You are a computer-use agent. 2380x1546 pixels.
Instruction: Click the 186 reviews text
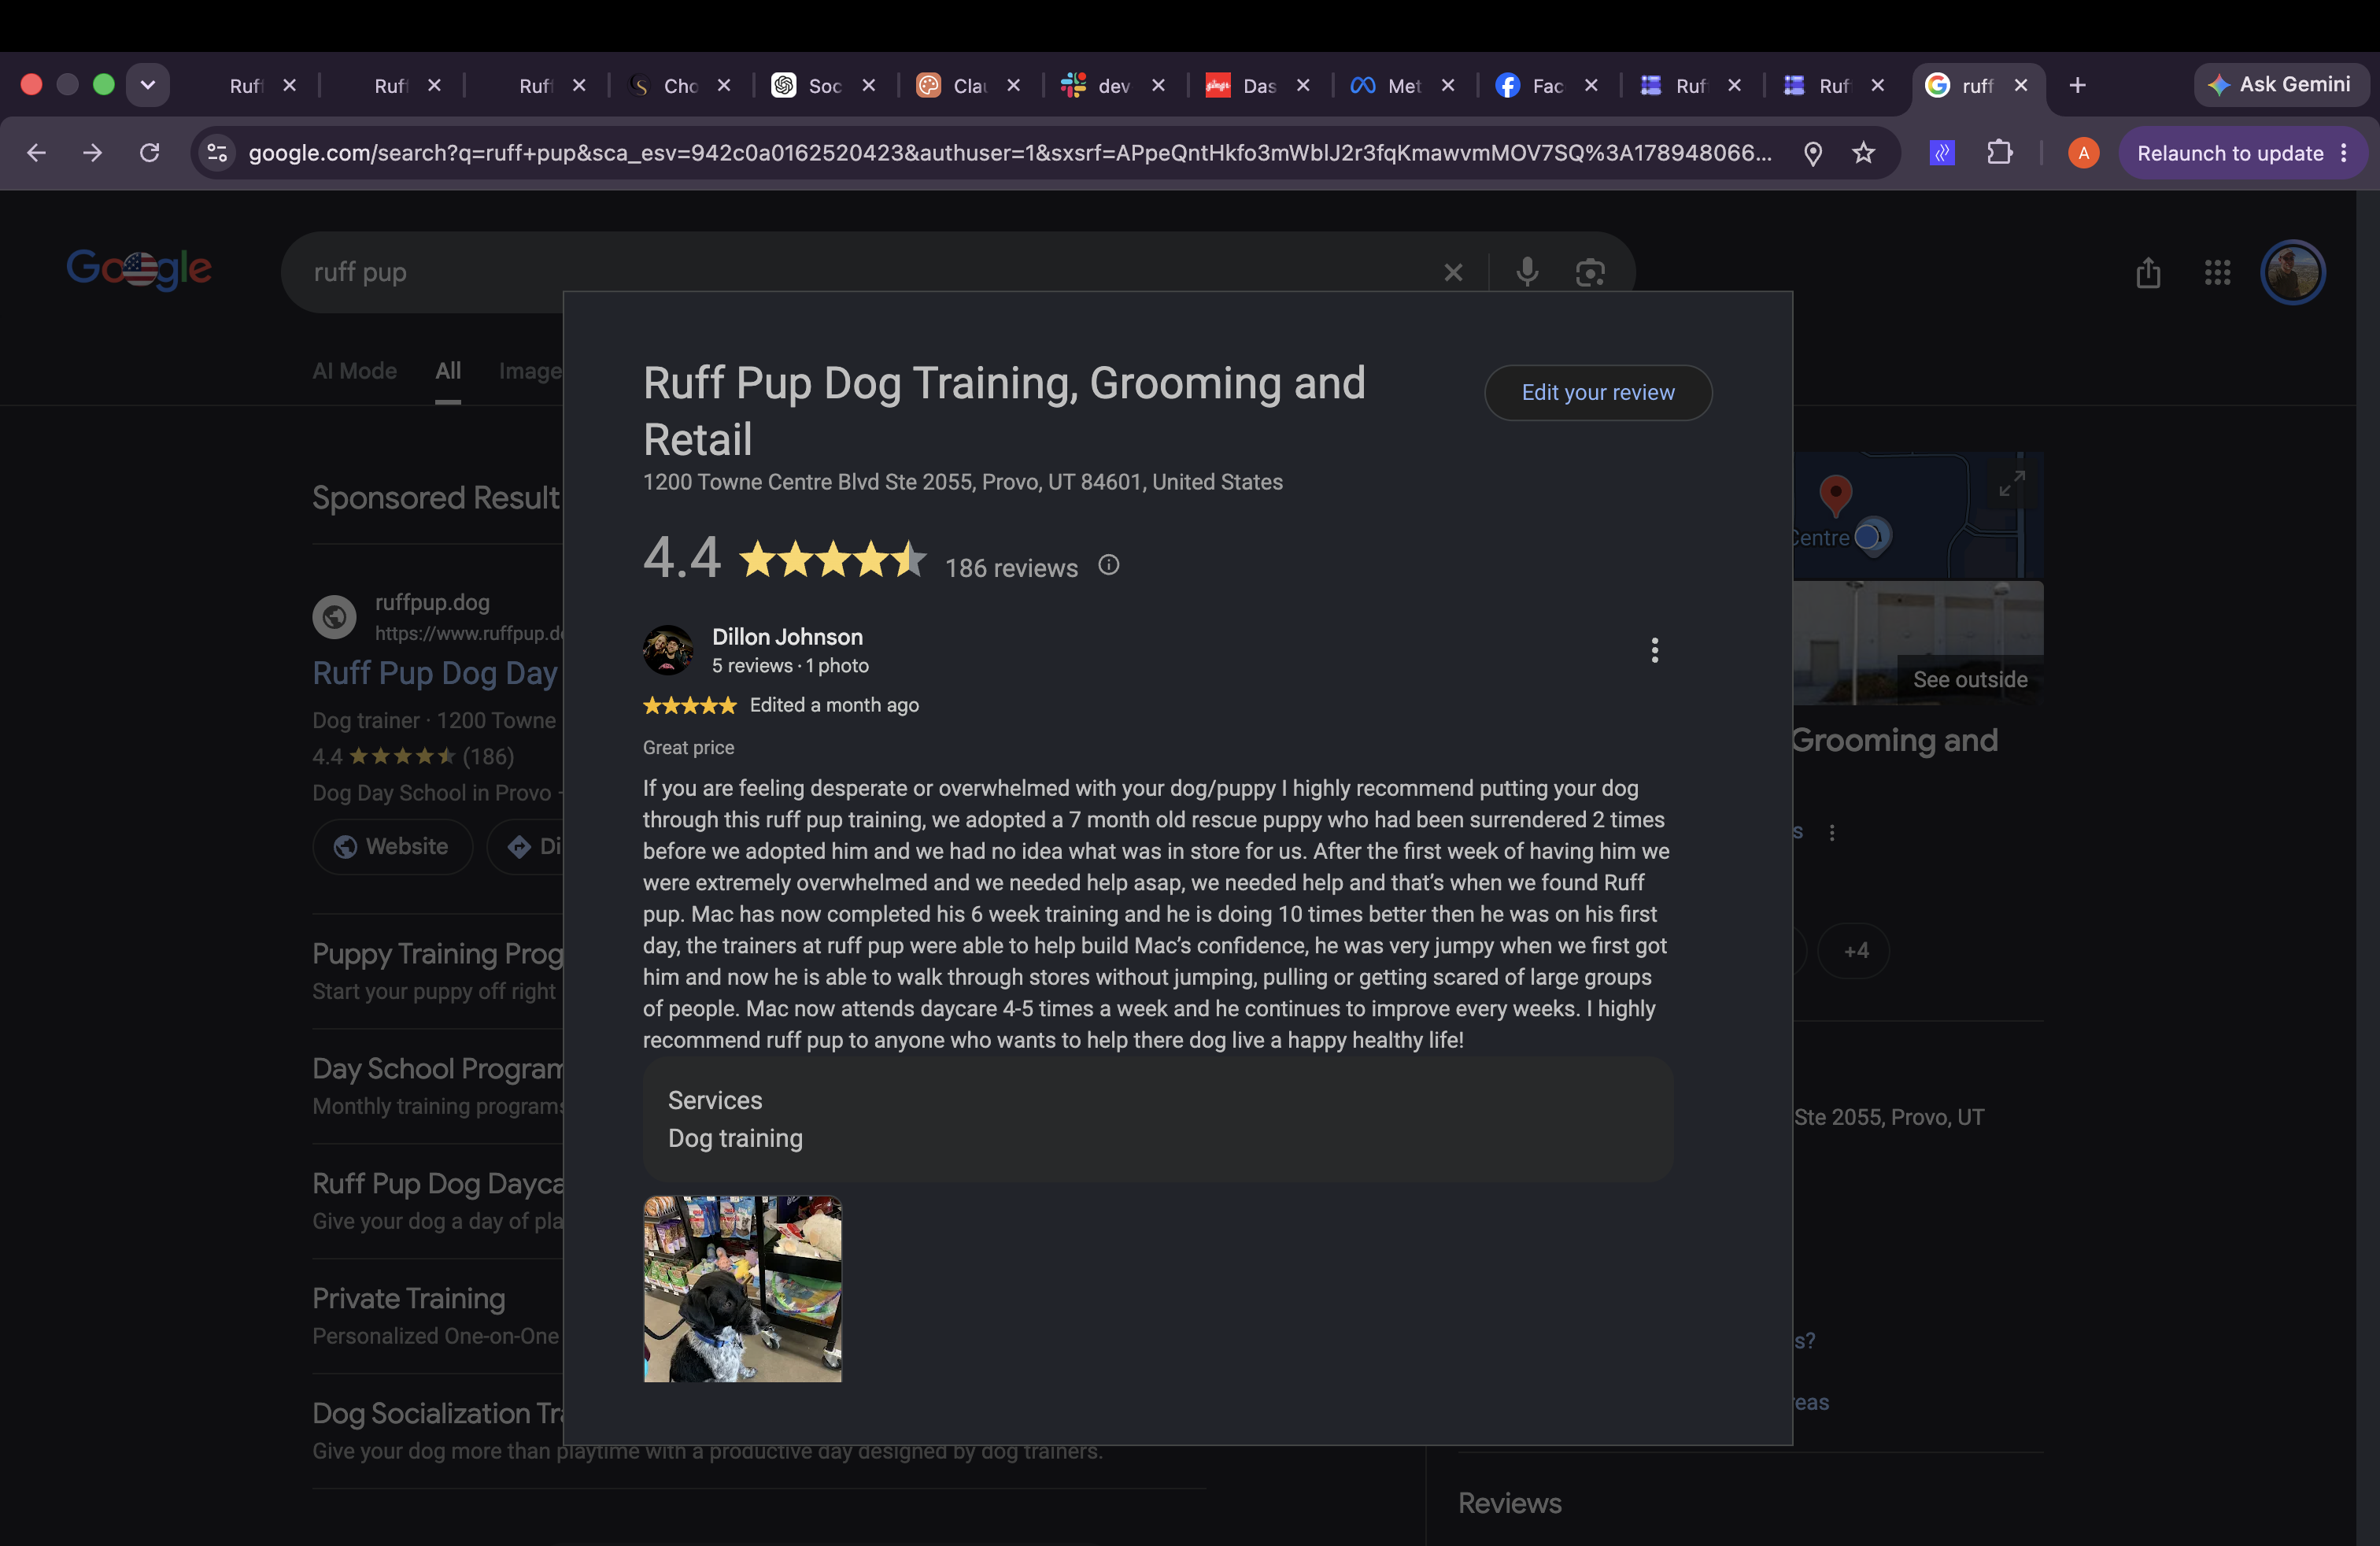click(x=1011, y=568)
